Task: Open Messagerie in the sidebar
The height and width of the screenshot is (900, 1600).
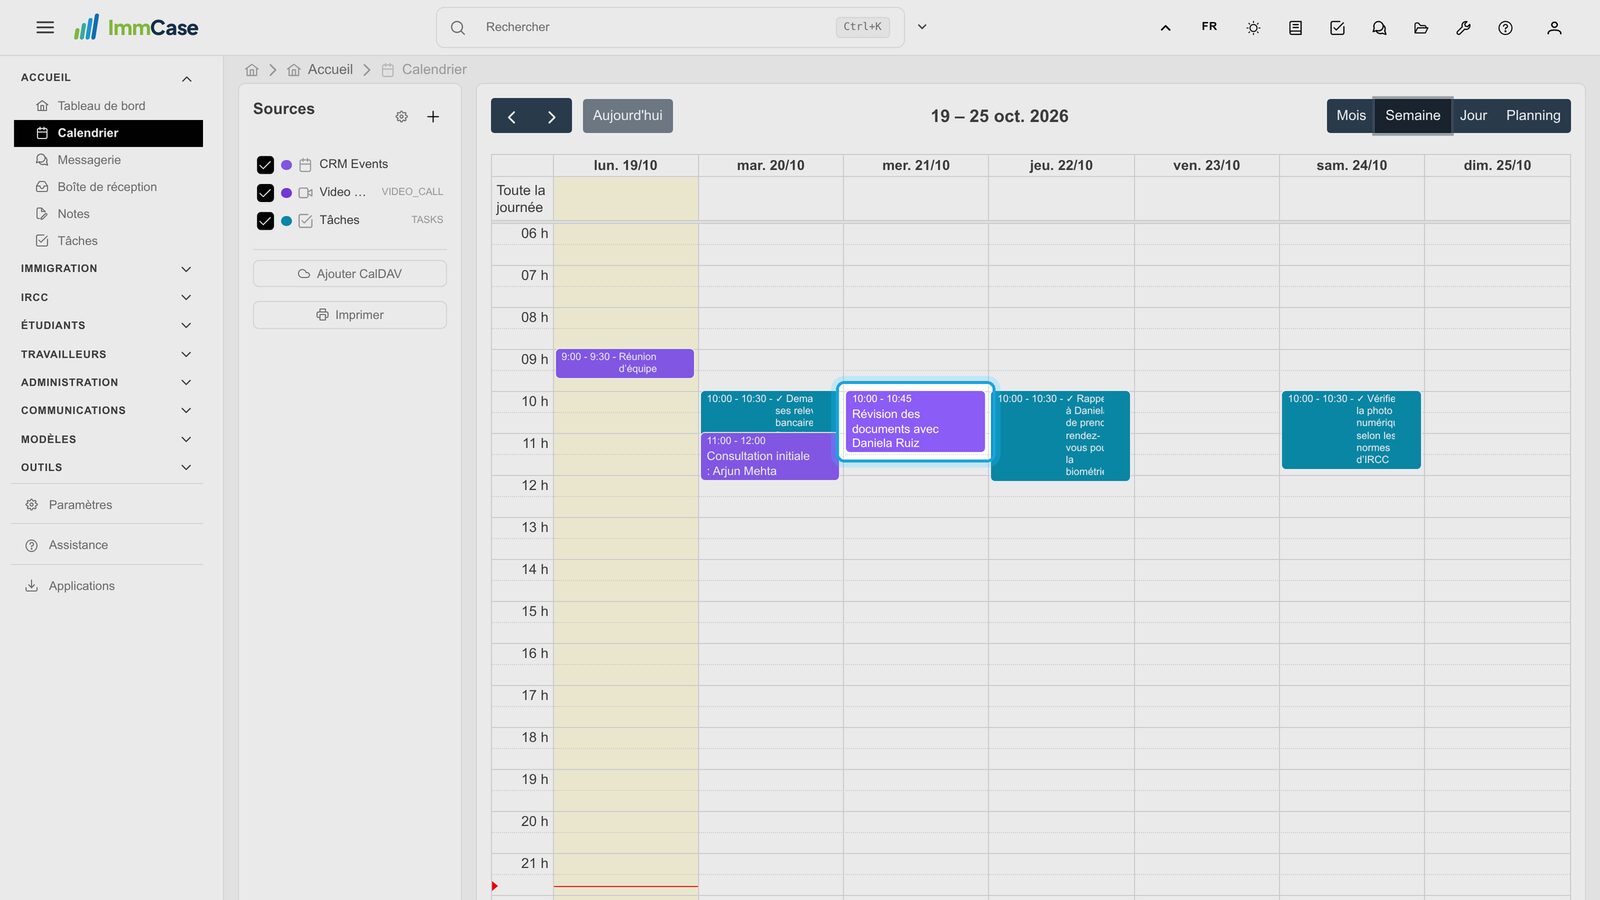Action: click(108, 160)
